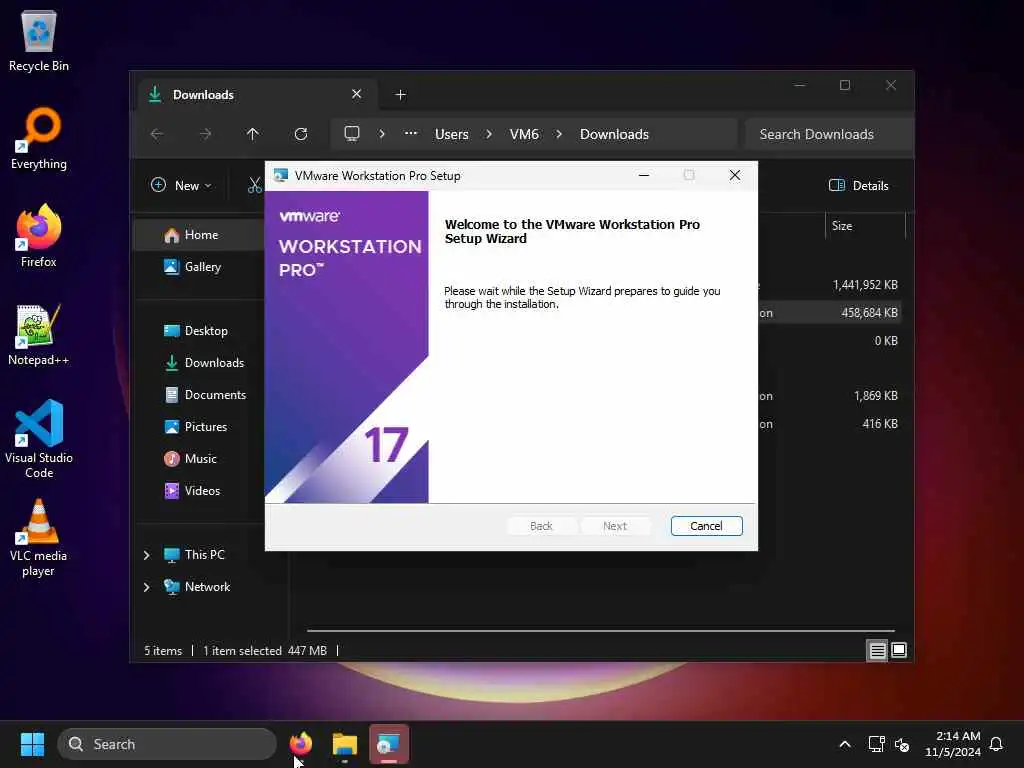Toggle the Details pane button
The width and height of the screenshot is (1024, 768).
point(858,185)
